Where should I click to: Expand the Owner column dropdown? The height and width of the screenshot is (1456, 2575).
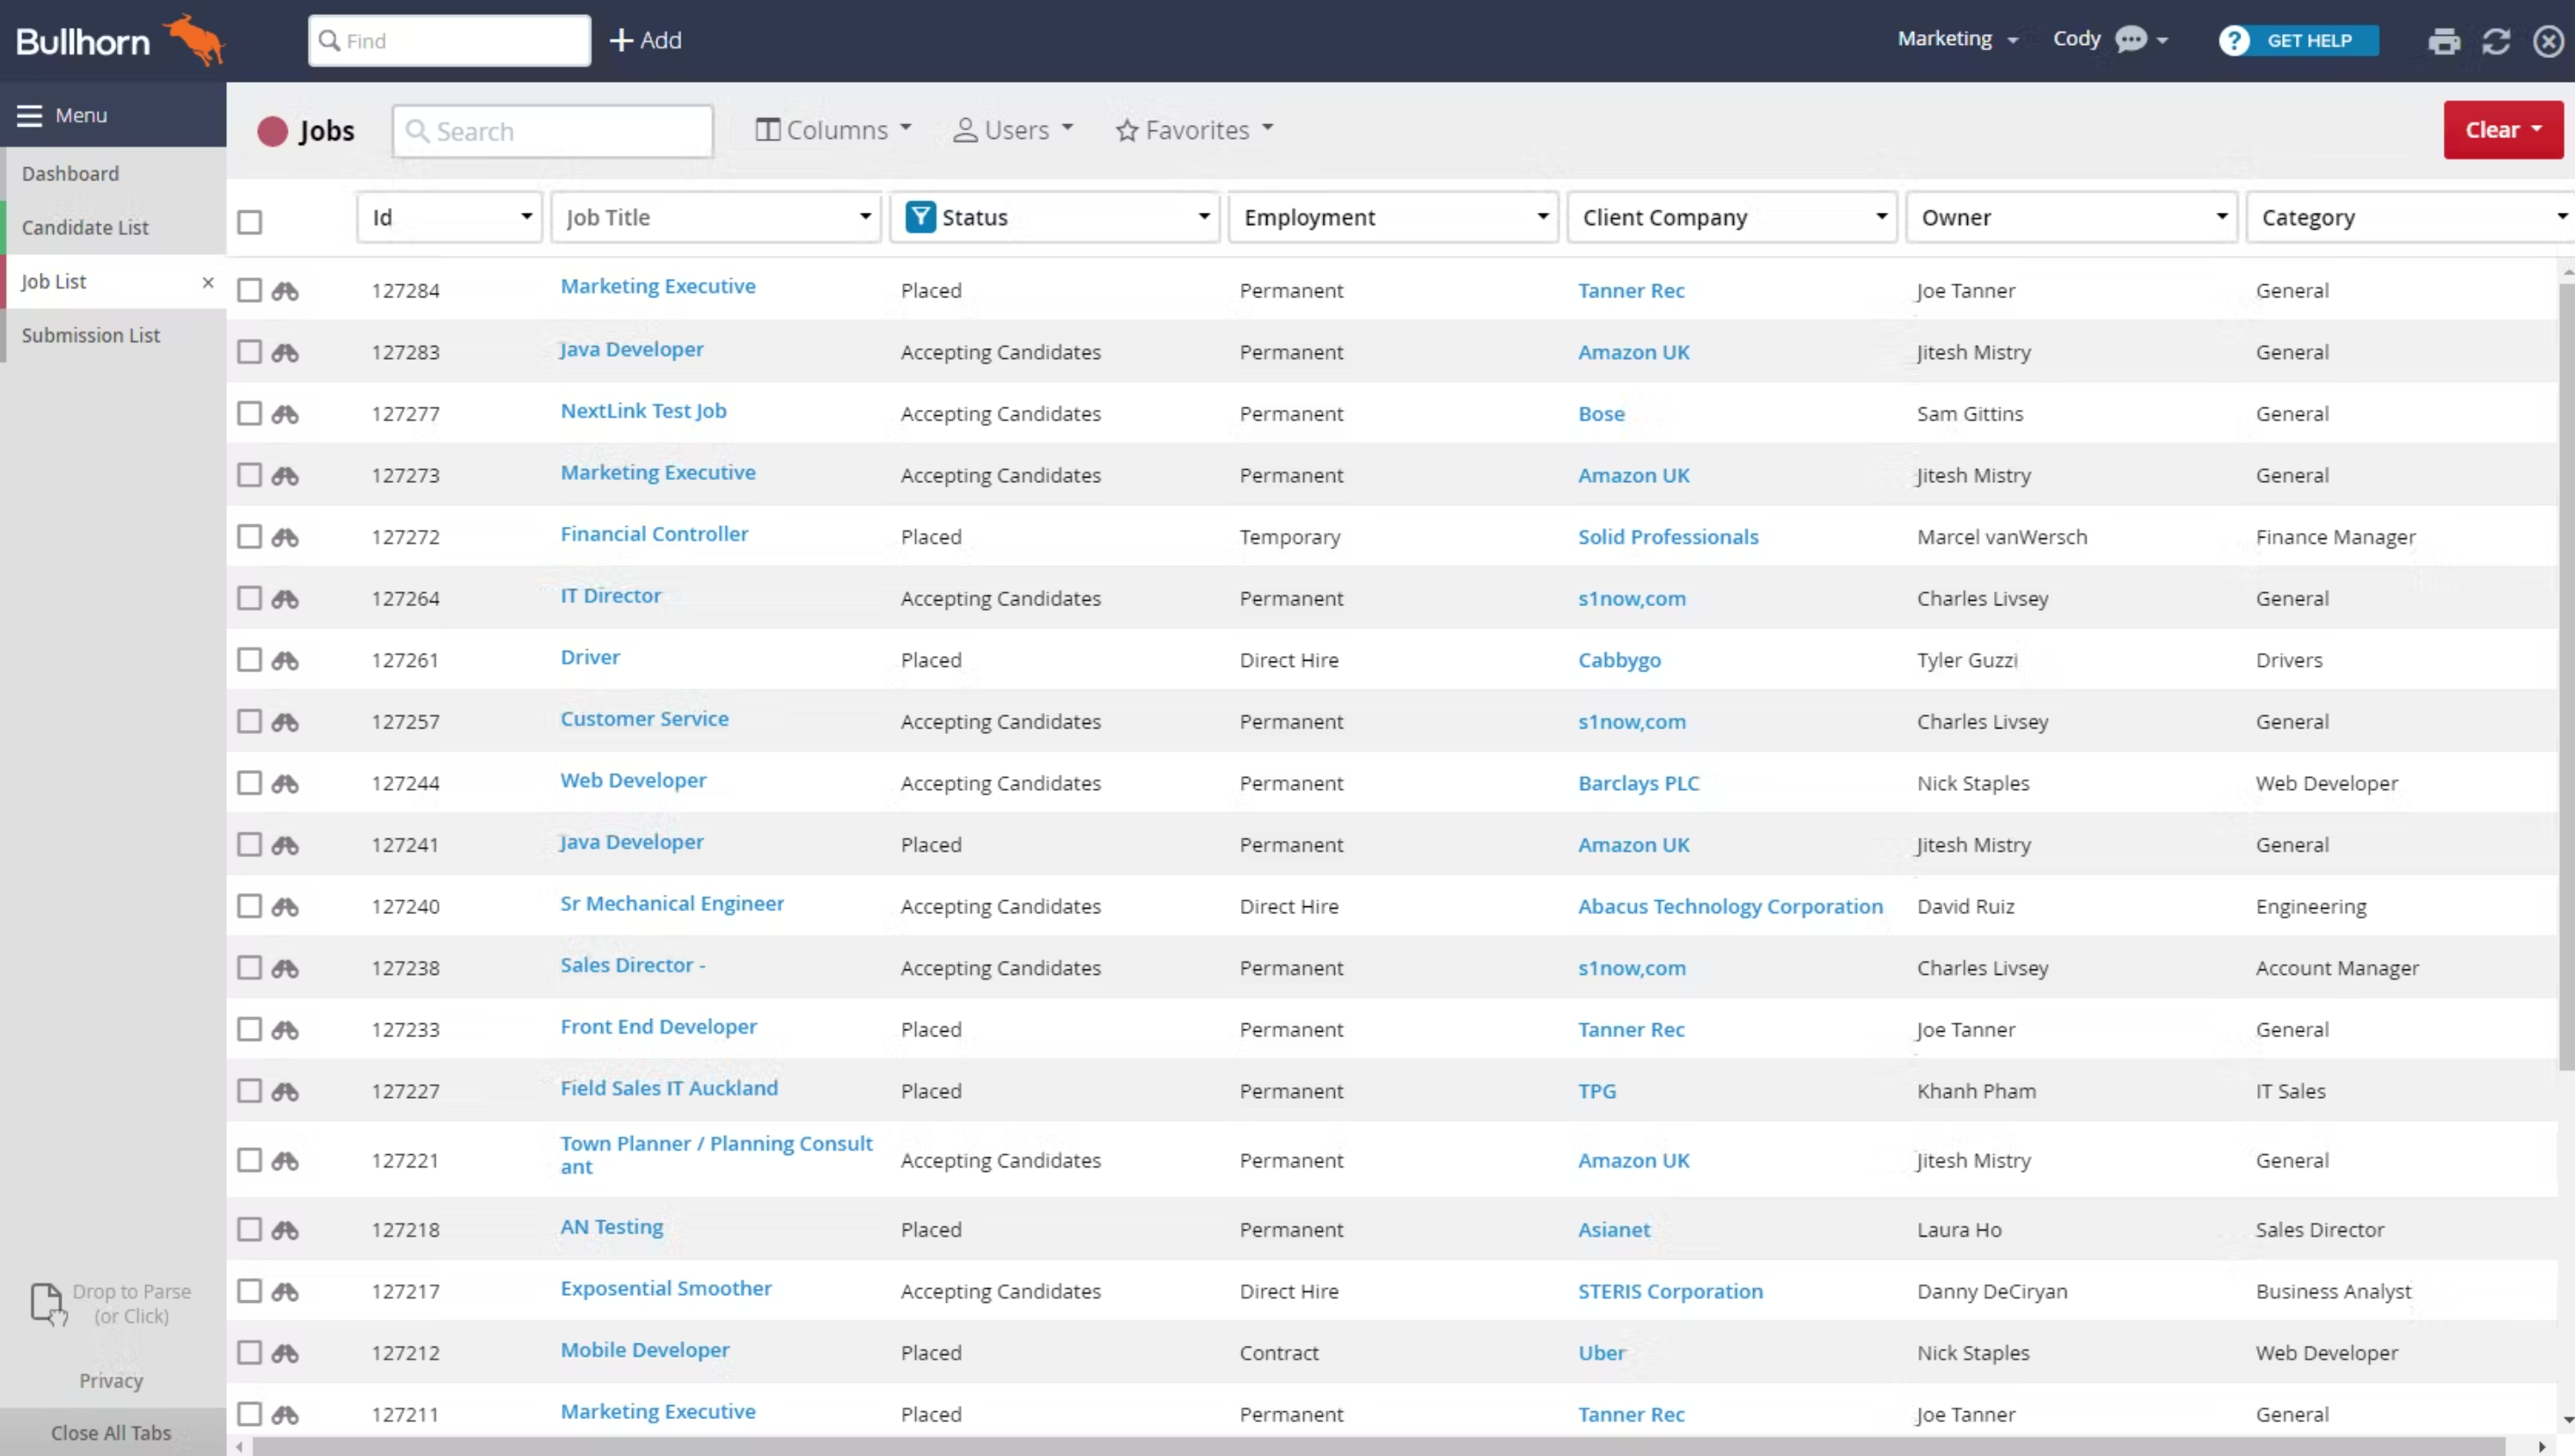pos(2221,216)
